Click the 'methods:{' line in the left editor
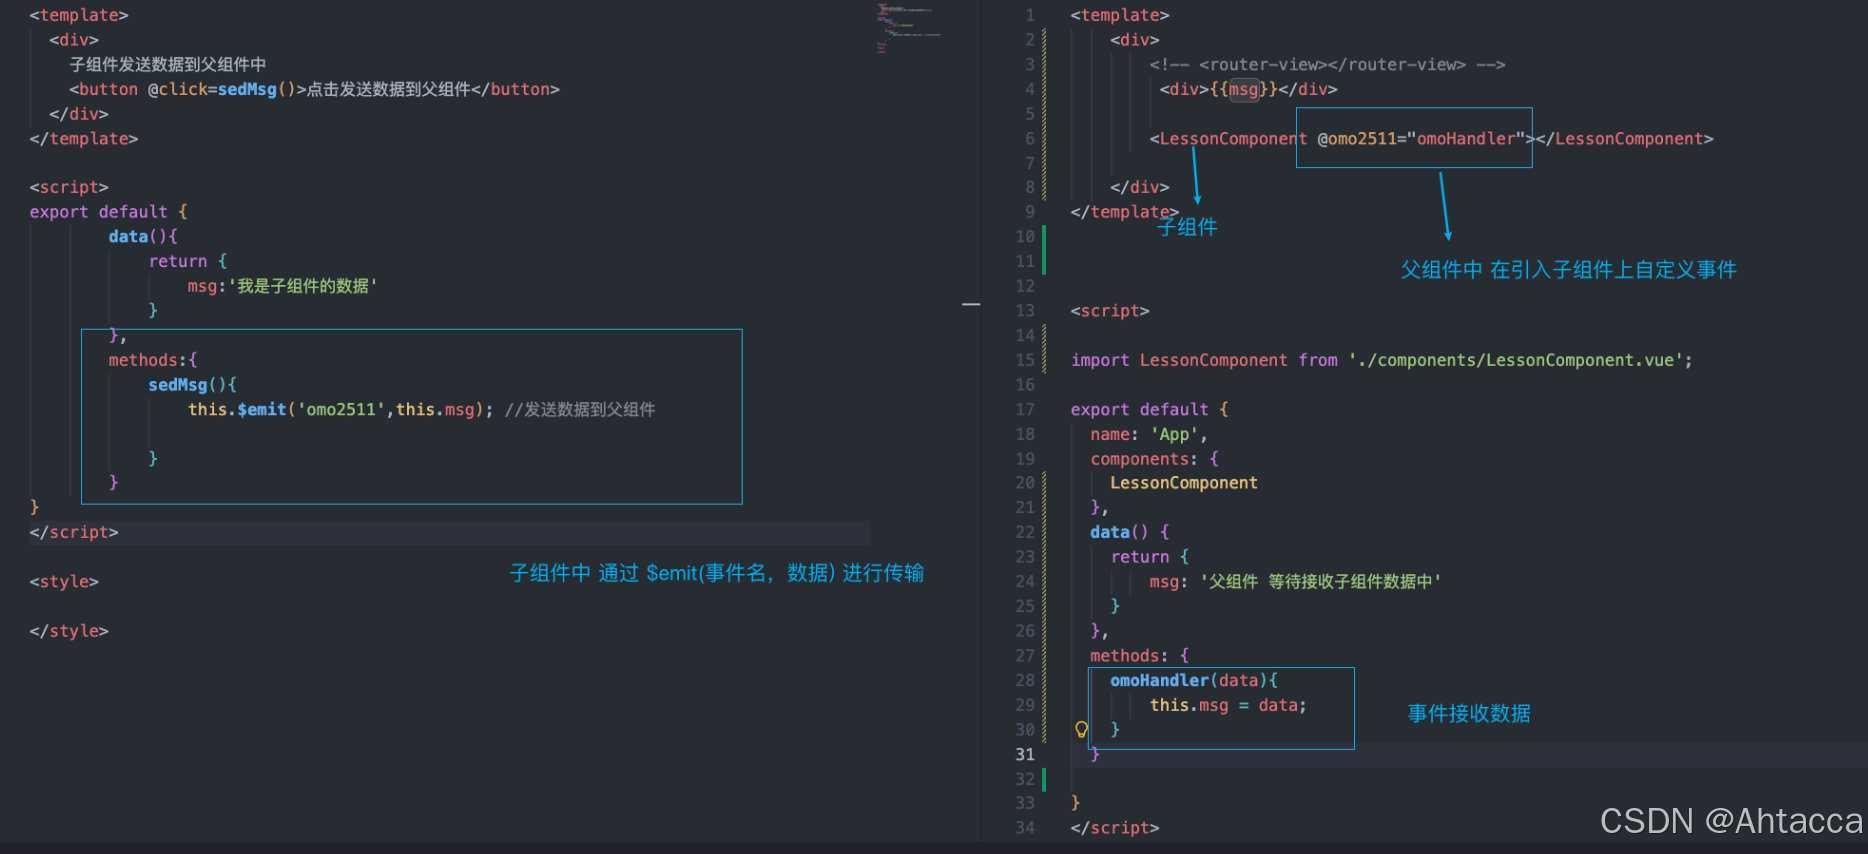 (x=153, y=360)
